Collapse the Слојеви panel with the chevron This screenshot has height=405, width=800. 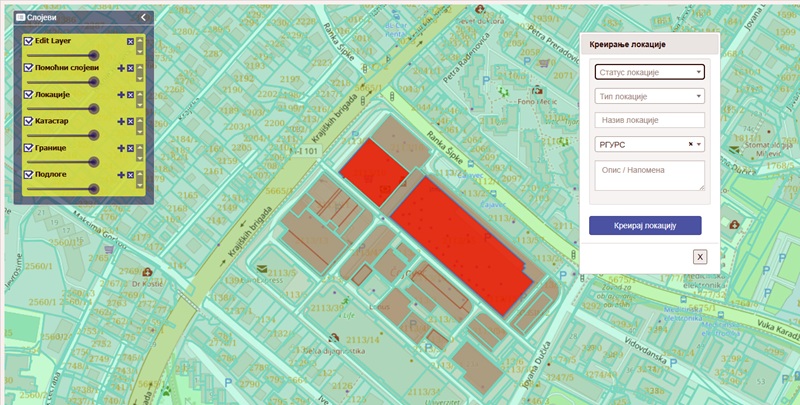coord(144,17)
